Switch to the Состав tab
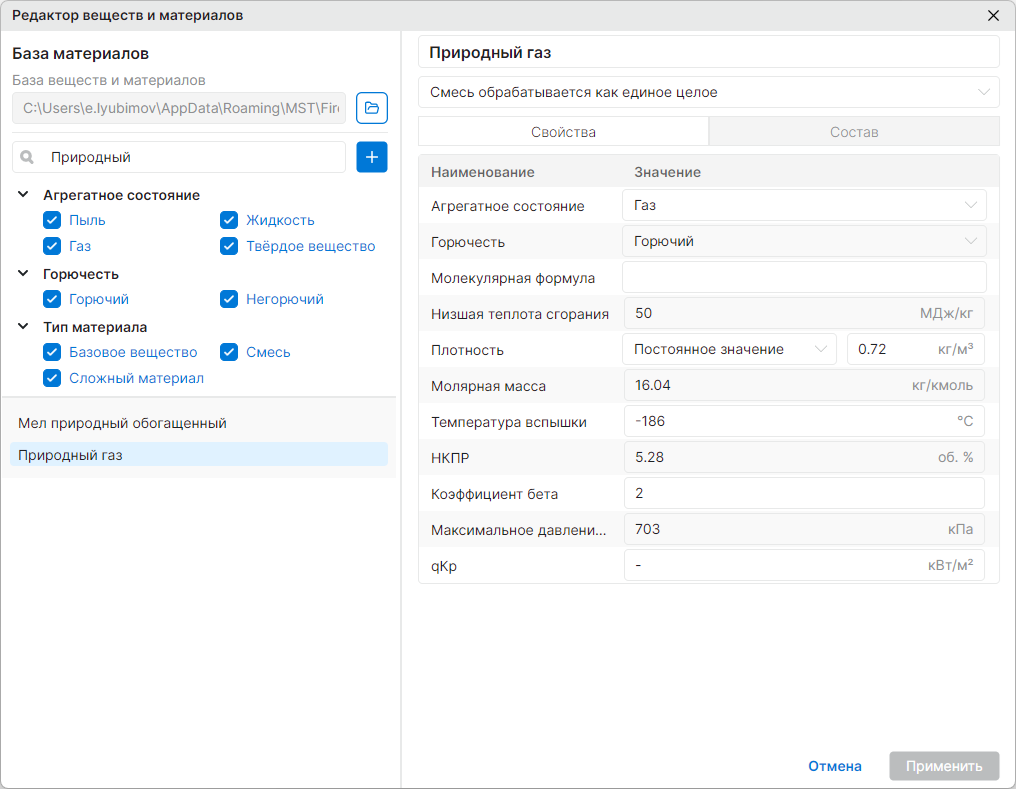This screenshot has width=1016, height=789. pos(854,132)
